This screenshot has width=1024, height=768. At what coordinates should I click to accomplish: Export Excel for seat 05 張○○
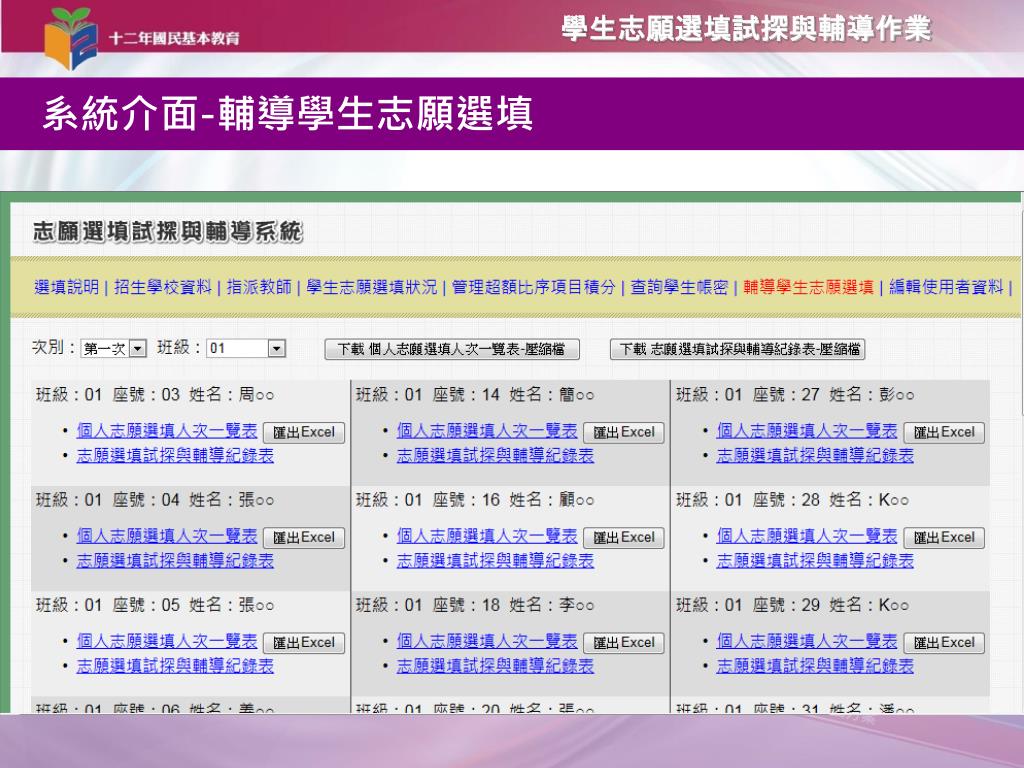(304, 643)
